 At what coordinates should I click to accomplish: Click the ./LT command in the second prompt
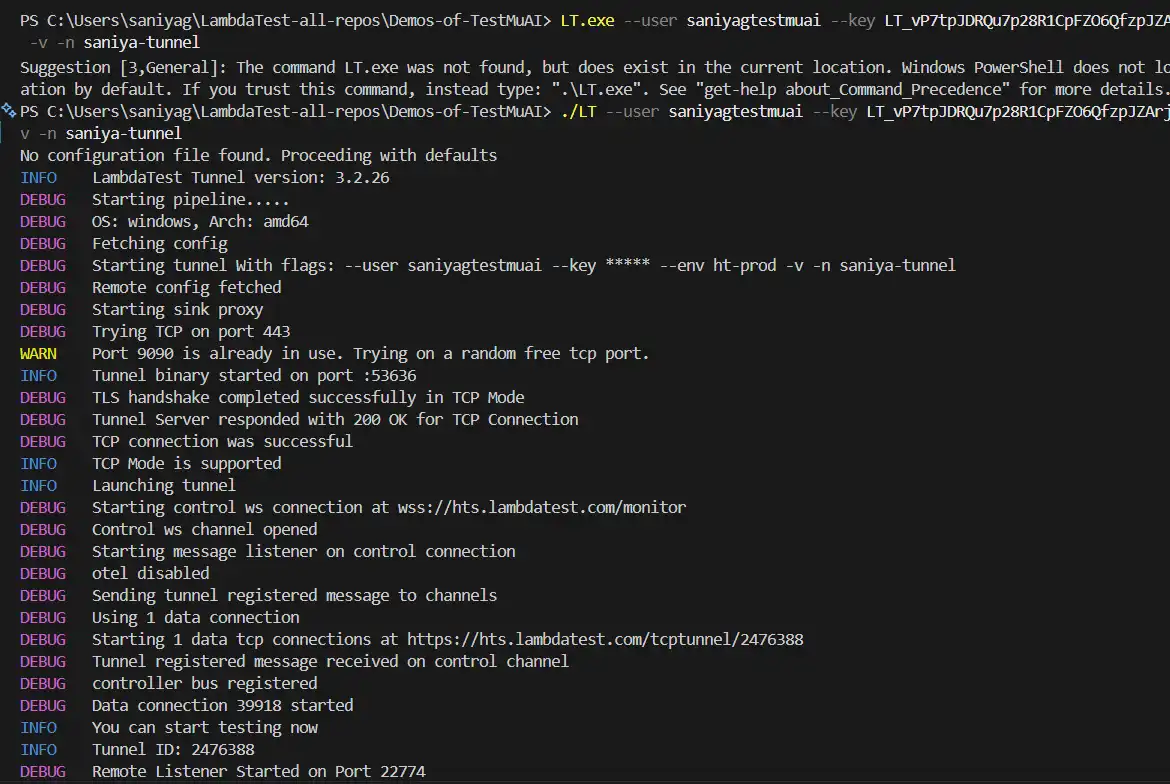point(578,111)
